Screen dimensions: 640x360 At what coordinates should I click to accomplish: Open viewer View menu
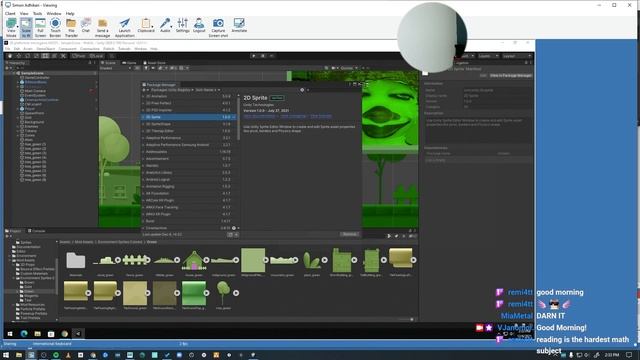pyautogui.click(x=24, y=13)
